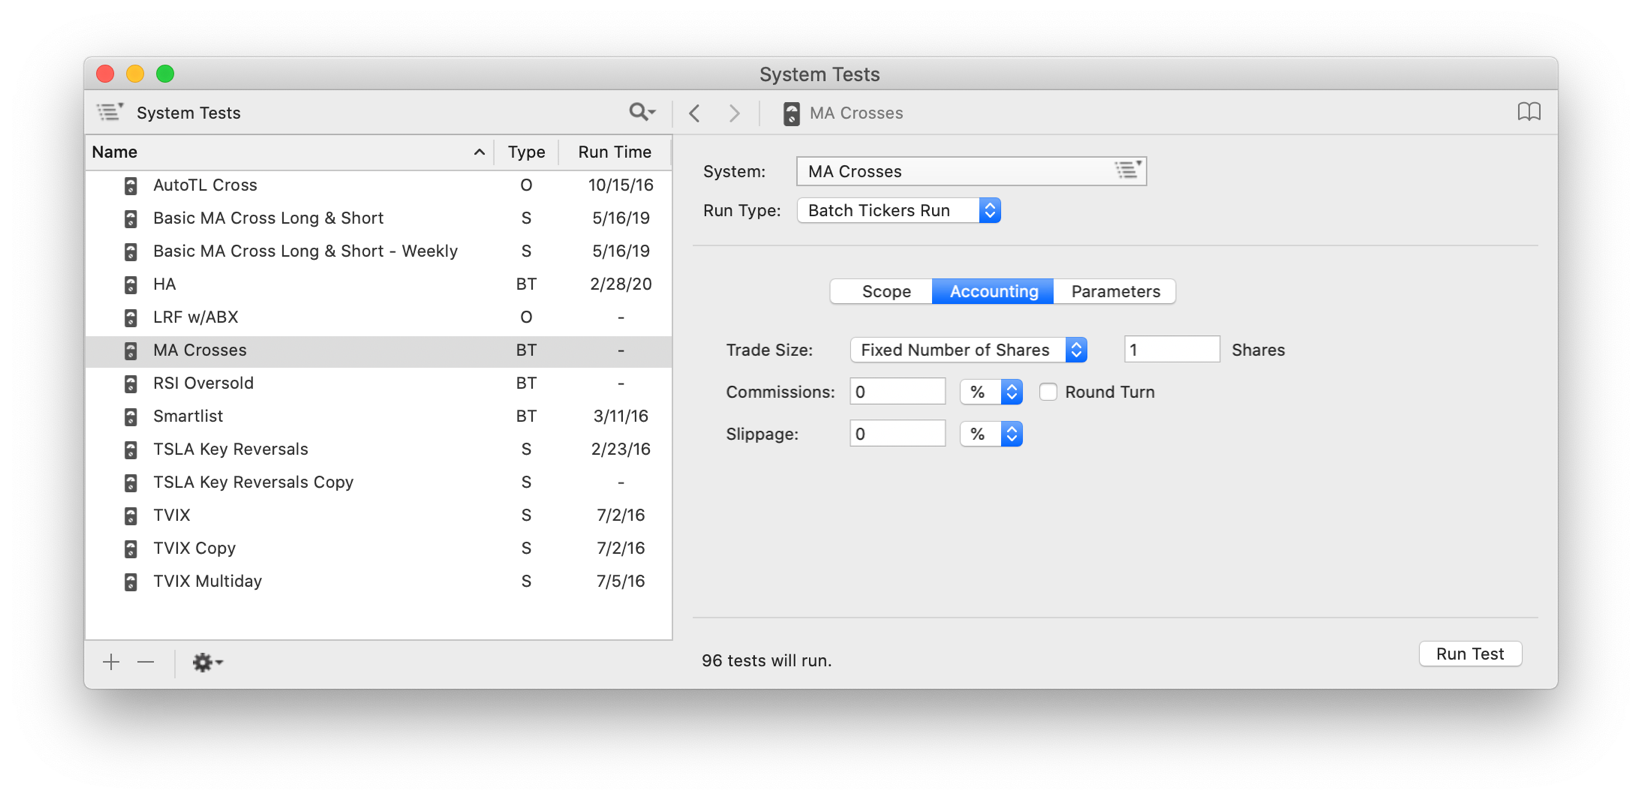Click the MA Crosses document icon in the header
Screen dimensions: 1642x800
pos(791,113)
